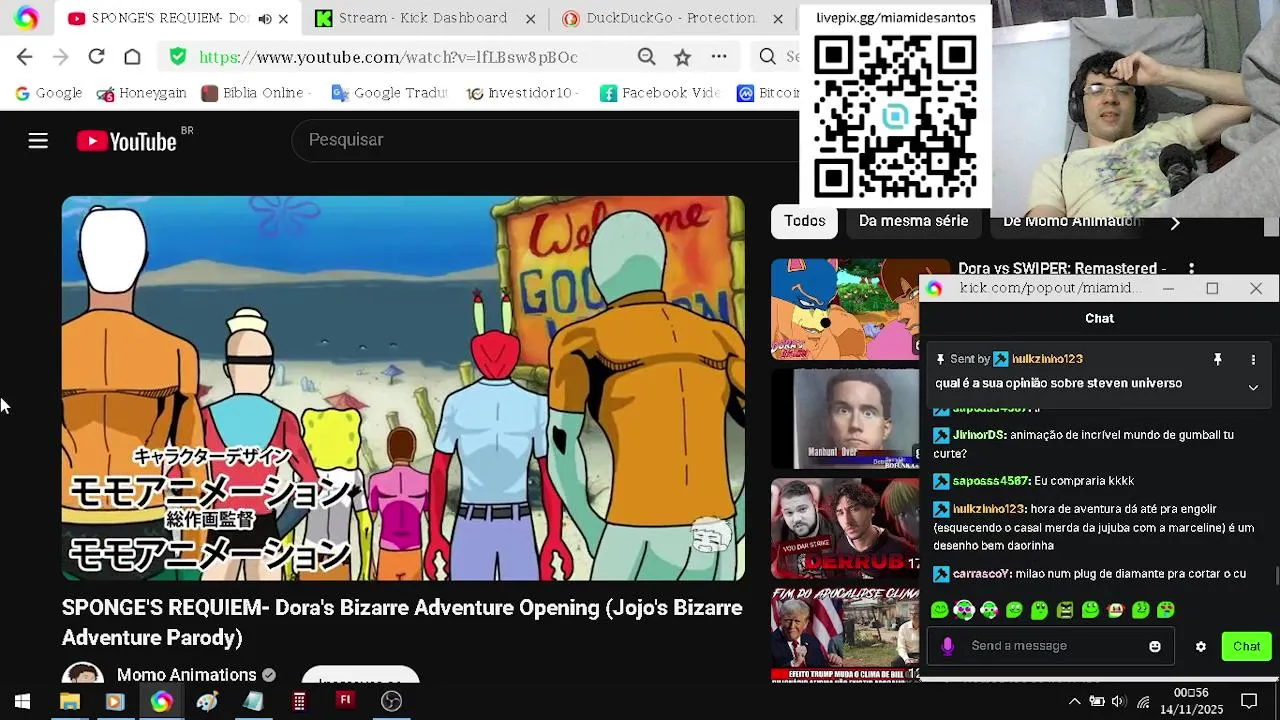Open the OBS Studio taskbar icon
Viewport: 1280px width, 720px height.
click(391, 701)
